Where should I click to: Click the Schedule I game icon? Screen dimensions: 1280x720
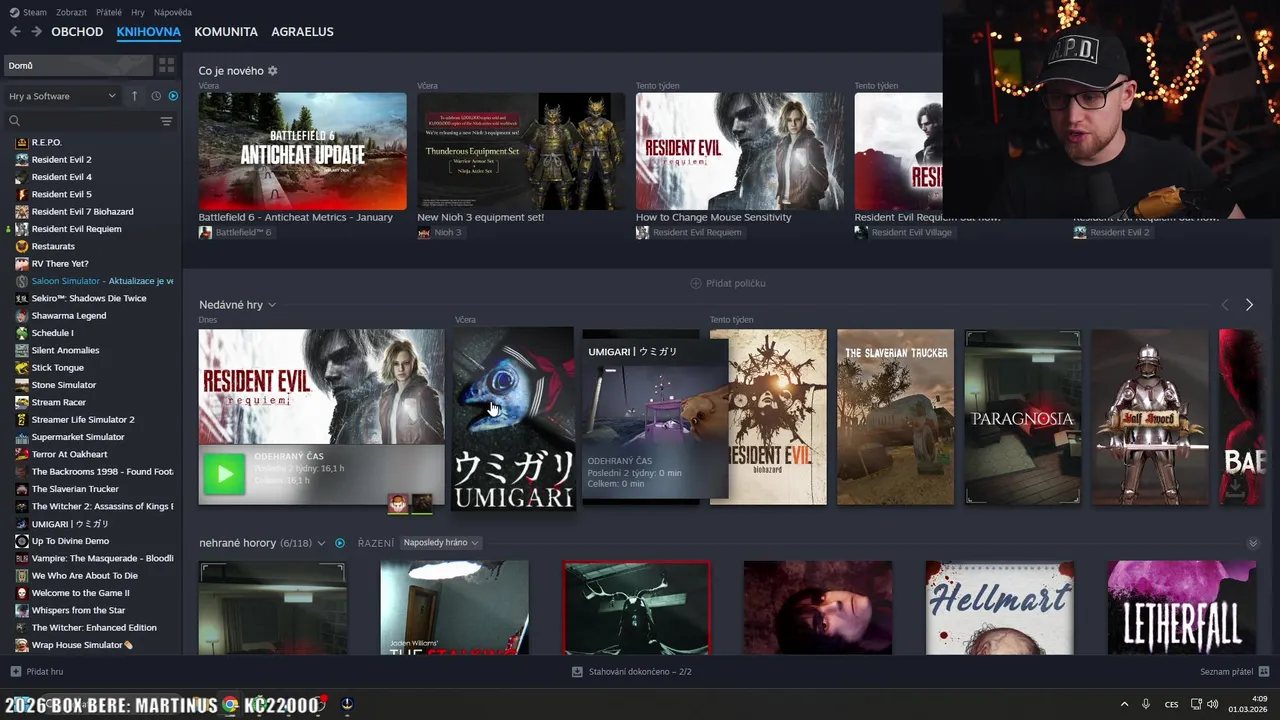click(22, 333)
